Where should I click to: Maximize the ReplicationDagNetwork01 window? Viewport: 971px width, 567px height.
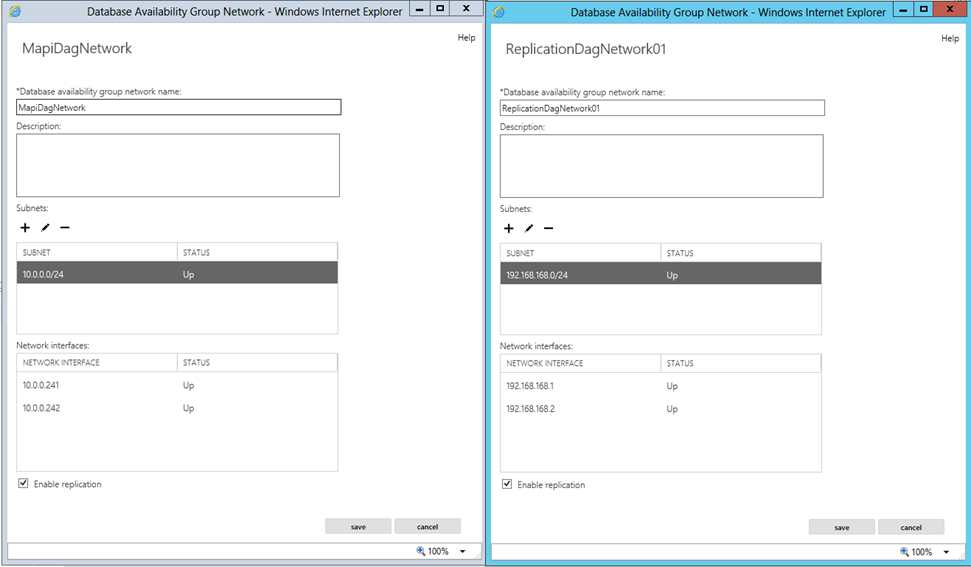(x=923, y=9)
